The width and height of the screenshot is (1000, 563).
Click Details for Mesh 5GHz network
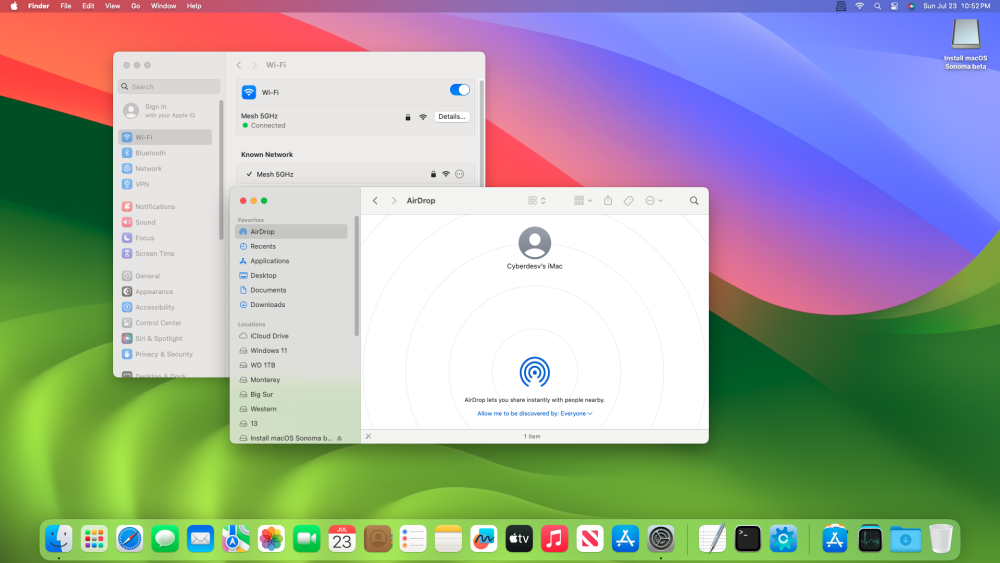pos(452,117)
